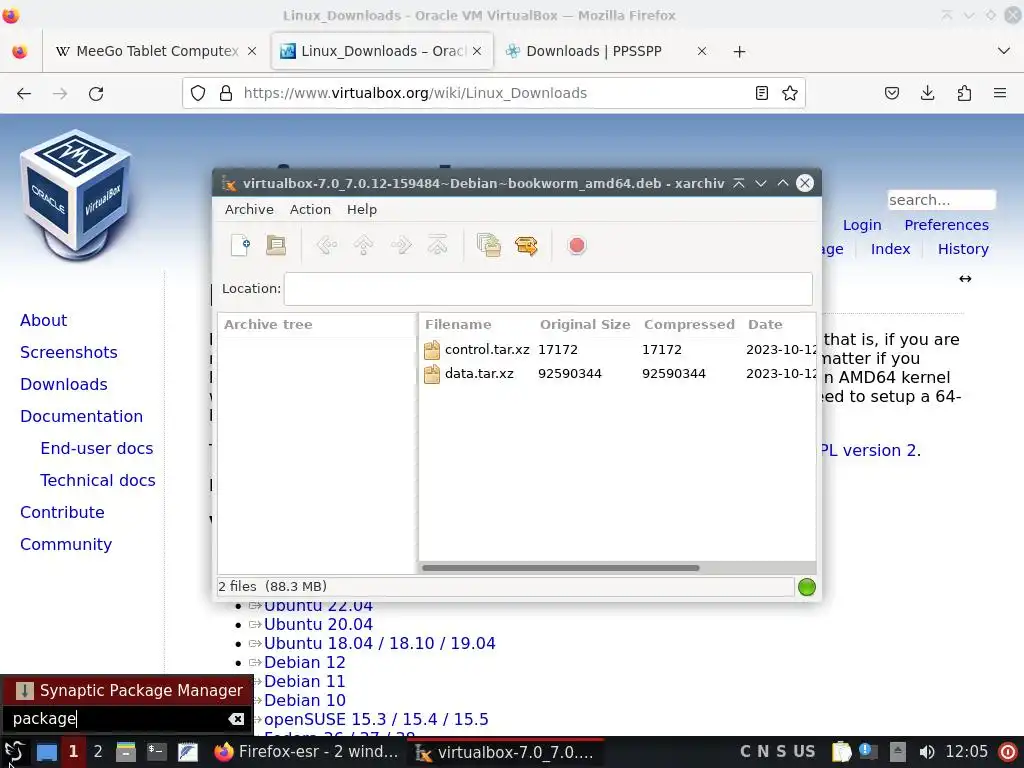This screenshot has width=1024, height=768.
Task: Click the Extract files icon in xarchiver
Action: pyautogui.click(x=526, y=246)
